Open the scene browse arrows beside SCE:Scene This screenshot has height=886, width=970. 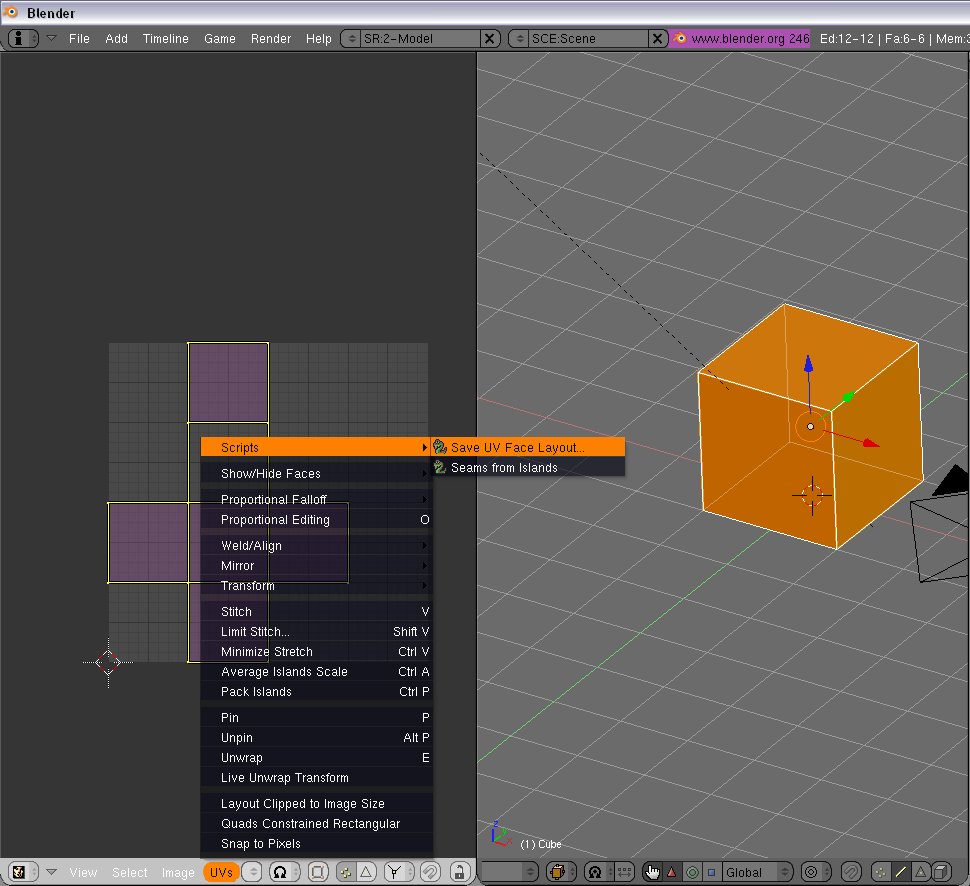point(520,38)
